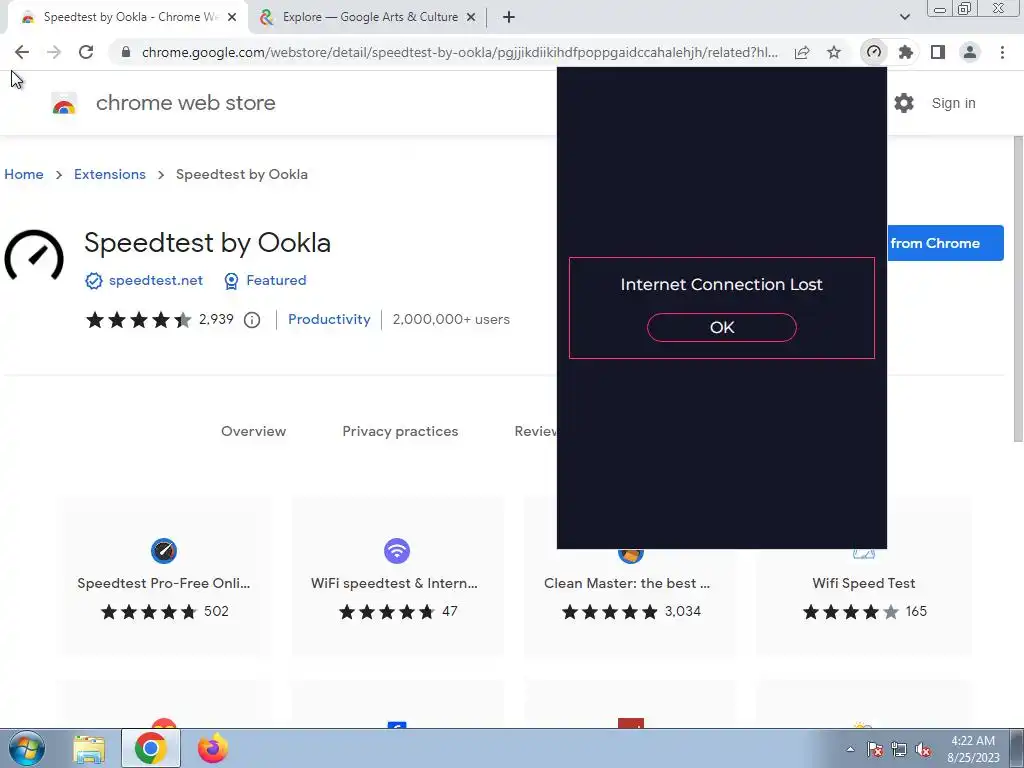Dismiss the dialog with OK
The image size is (1024, 768).
tap(722, 327)
